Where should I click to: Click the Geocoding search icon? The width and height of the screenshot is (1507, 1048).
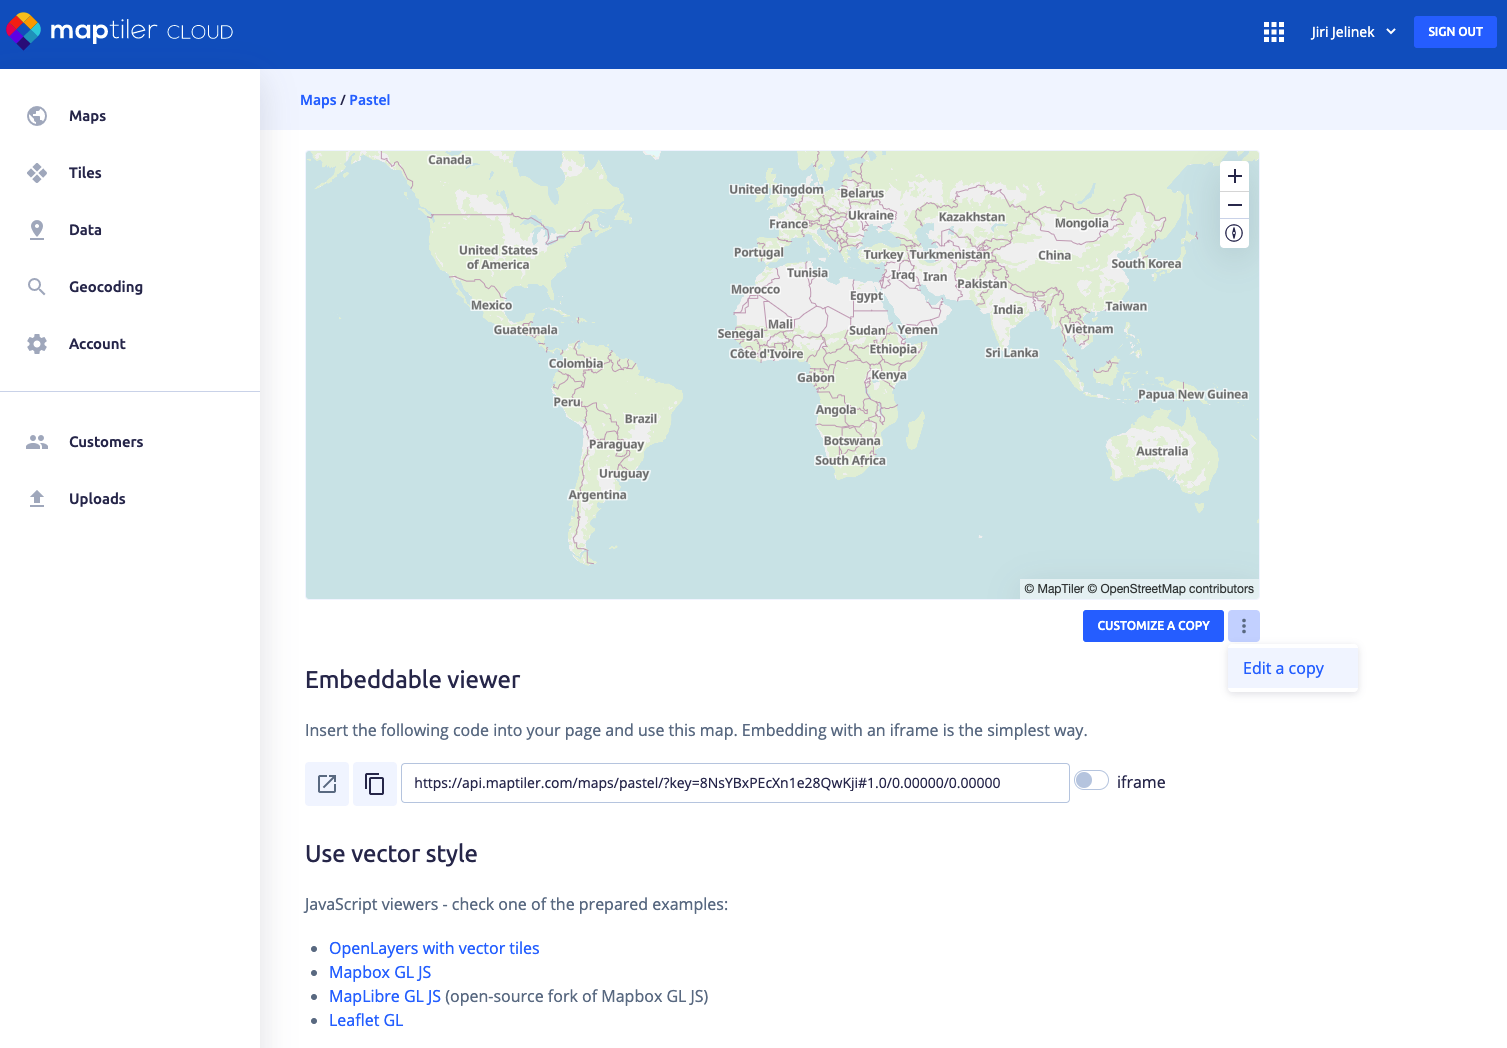click(x=37, y=287)
